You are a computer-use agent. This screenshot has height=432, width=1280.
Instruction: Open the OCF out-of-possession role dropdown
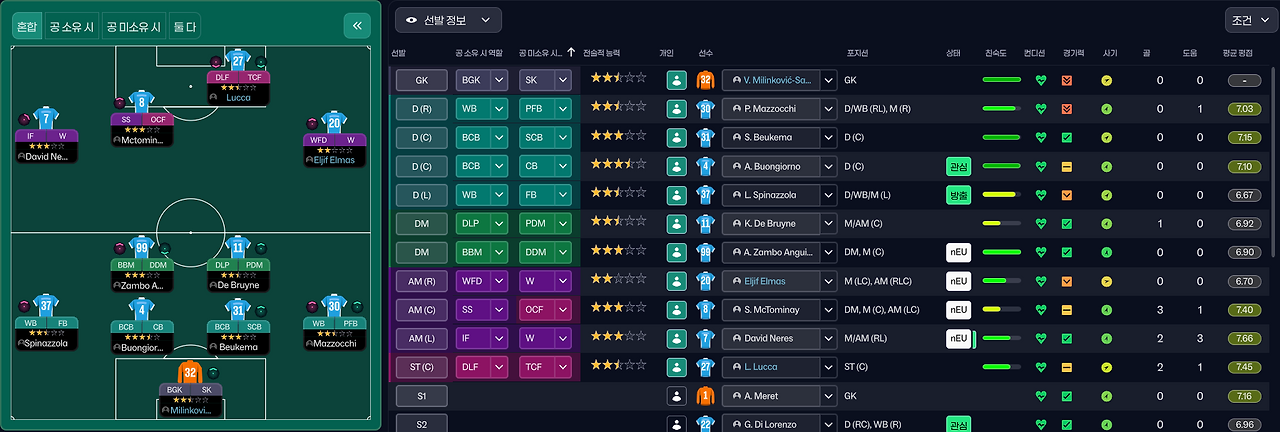pos(545,310)
